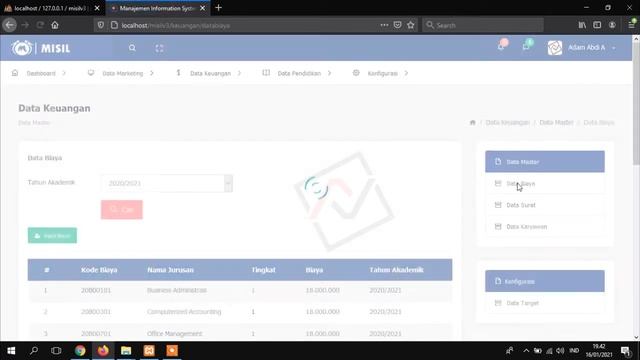
Task: Open File Explorer from the taskbar
Action: (126, 351)
